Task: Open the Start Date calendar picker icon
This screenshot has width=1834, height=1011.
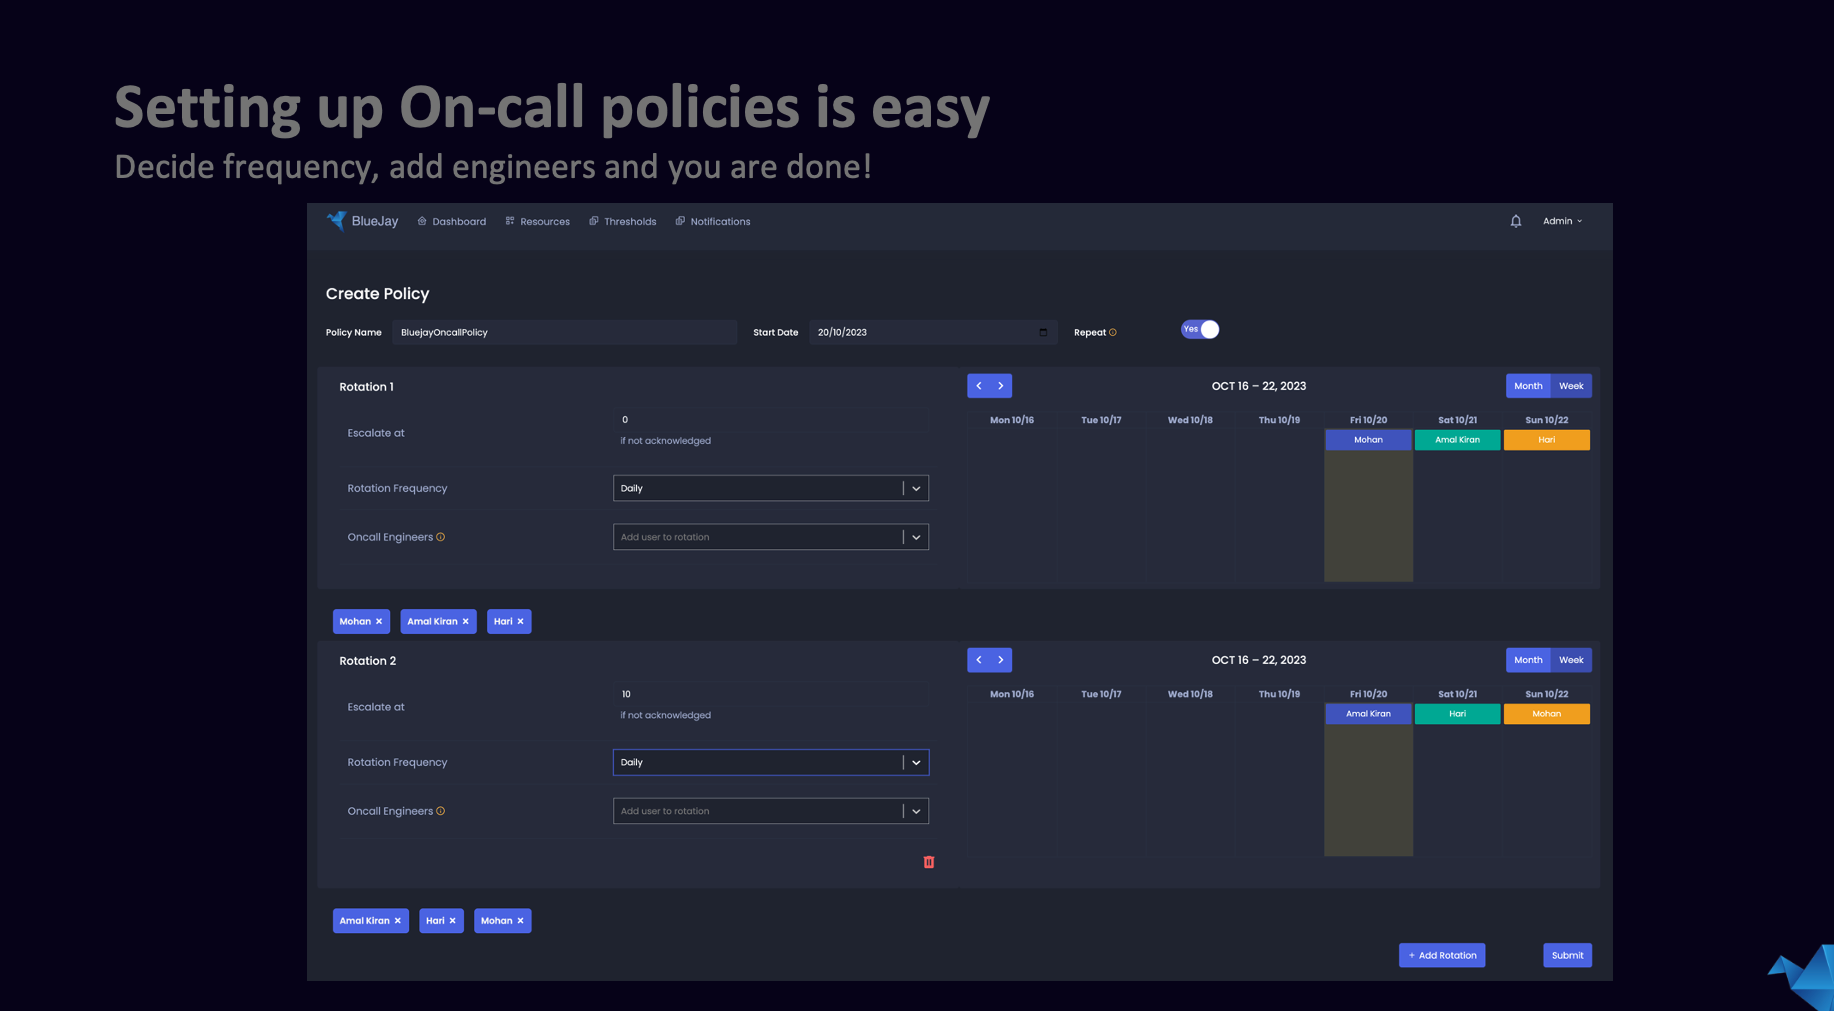Action: pos(1042,333)
